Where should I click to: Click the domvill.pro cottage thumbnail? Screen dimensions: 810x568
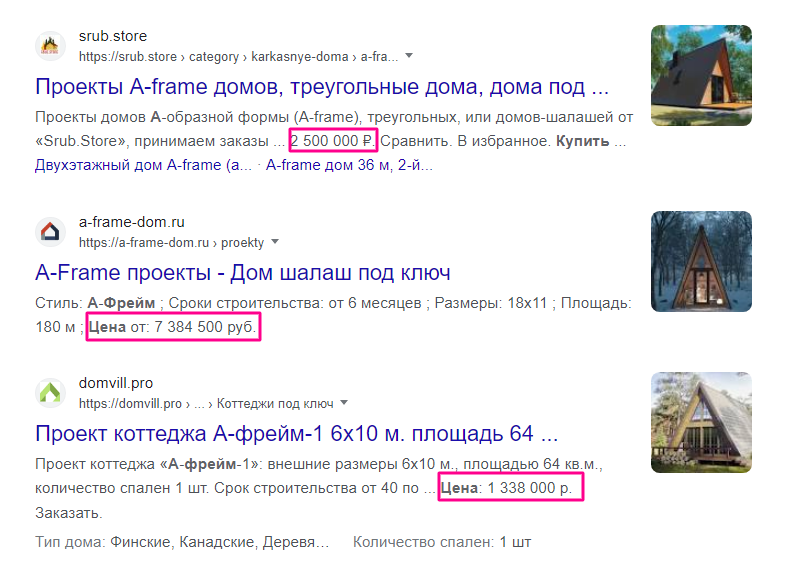tap(701, 422)
